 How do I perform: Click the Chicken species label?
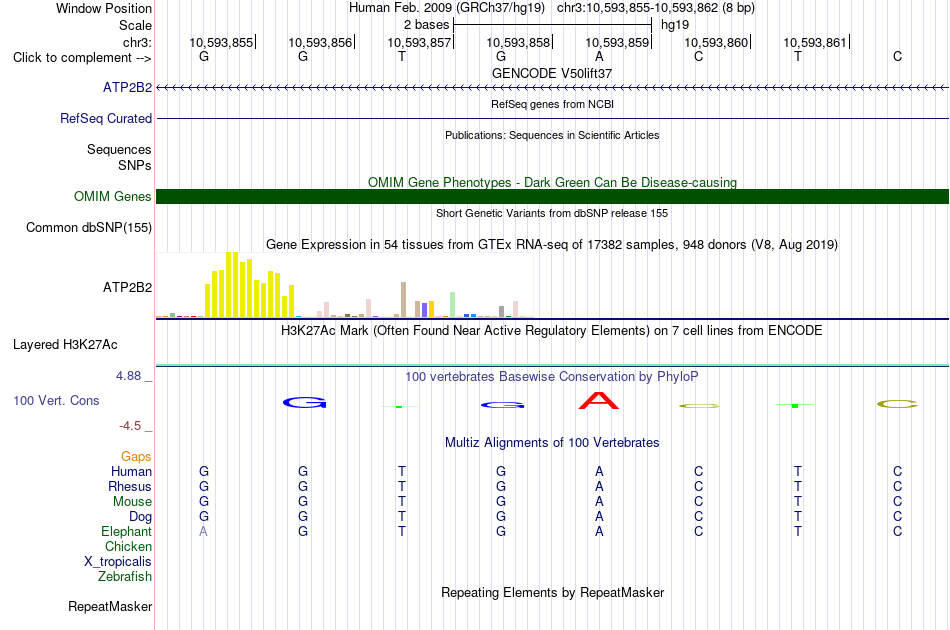pos(128,546)
